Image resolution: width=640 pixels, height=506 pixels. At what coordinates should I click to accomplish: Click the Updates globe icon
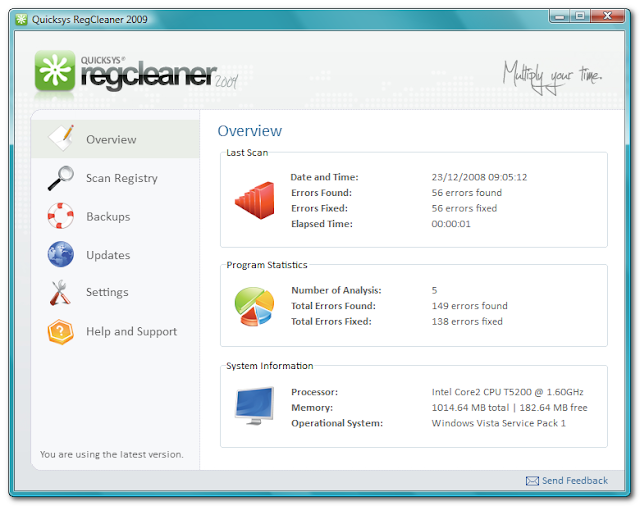60,254
